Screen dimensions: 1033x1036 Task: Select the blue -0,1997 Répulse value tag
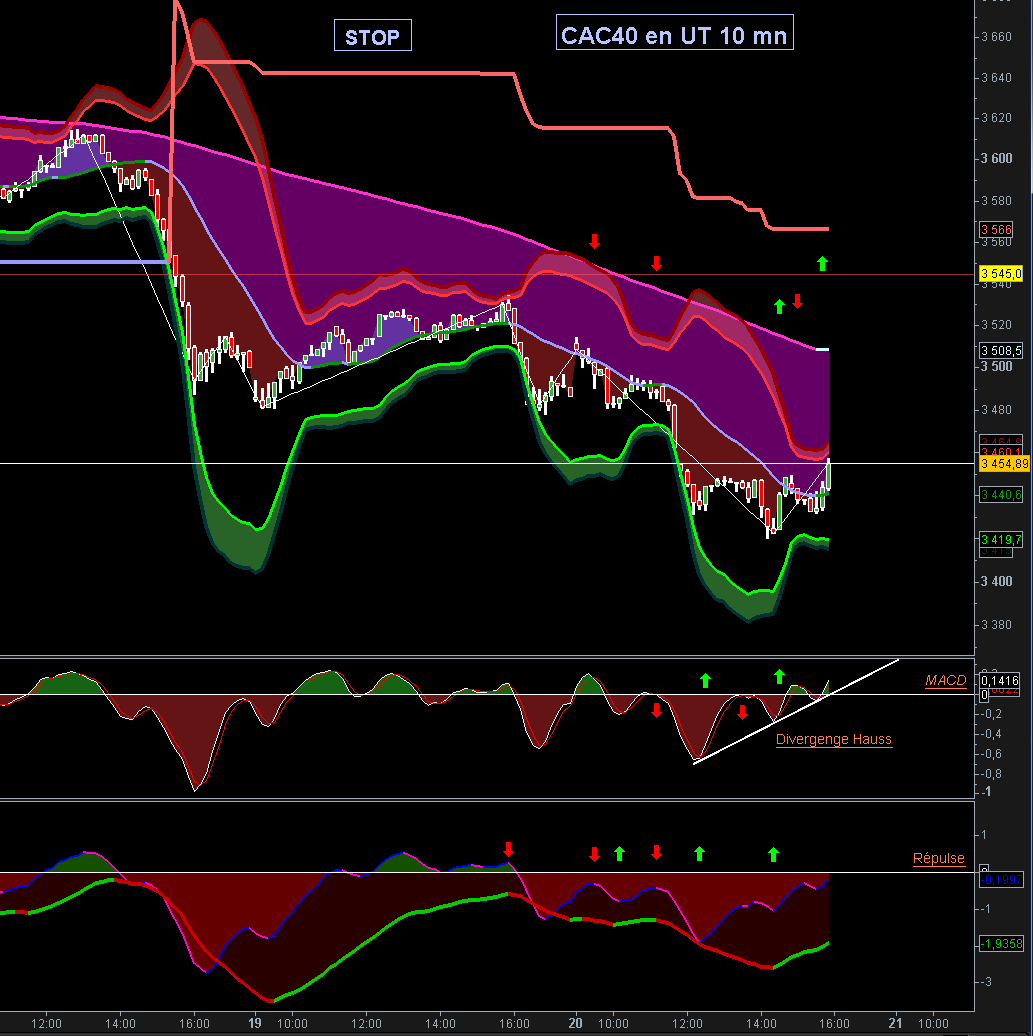(x=1001, y=879)
